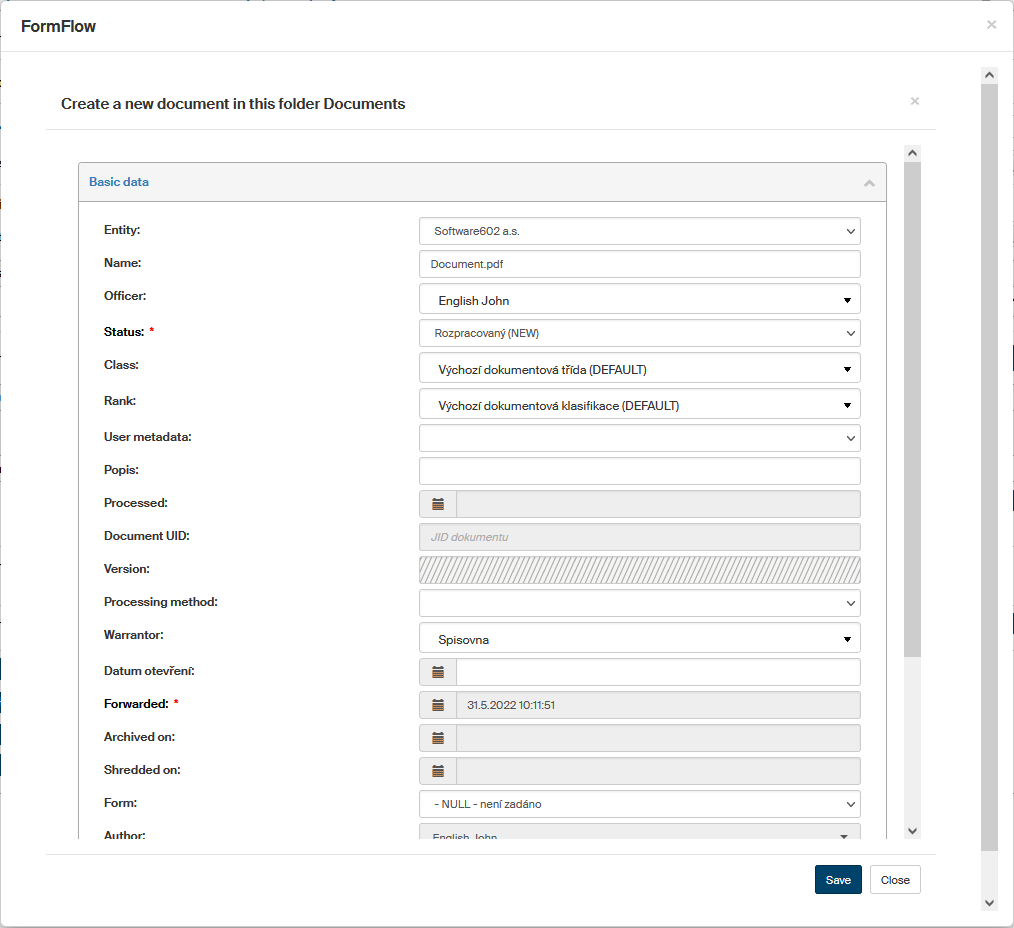The width and height of the screenshot is (1014, 928).
Task: Expand the Class dropdown
Action: [639, 369]
